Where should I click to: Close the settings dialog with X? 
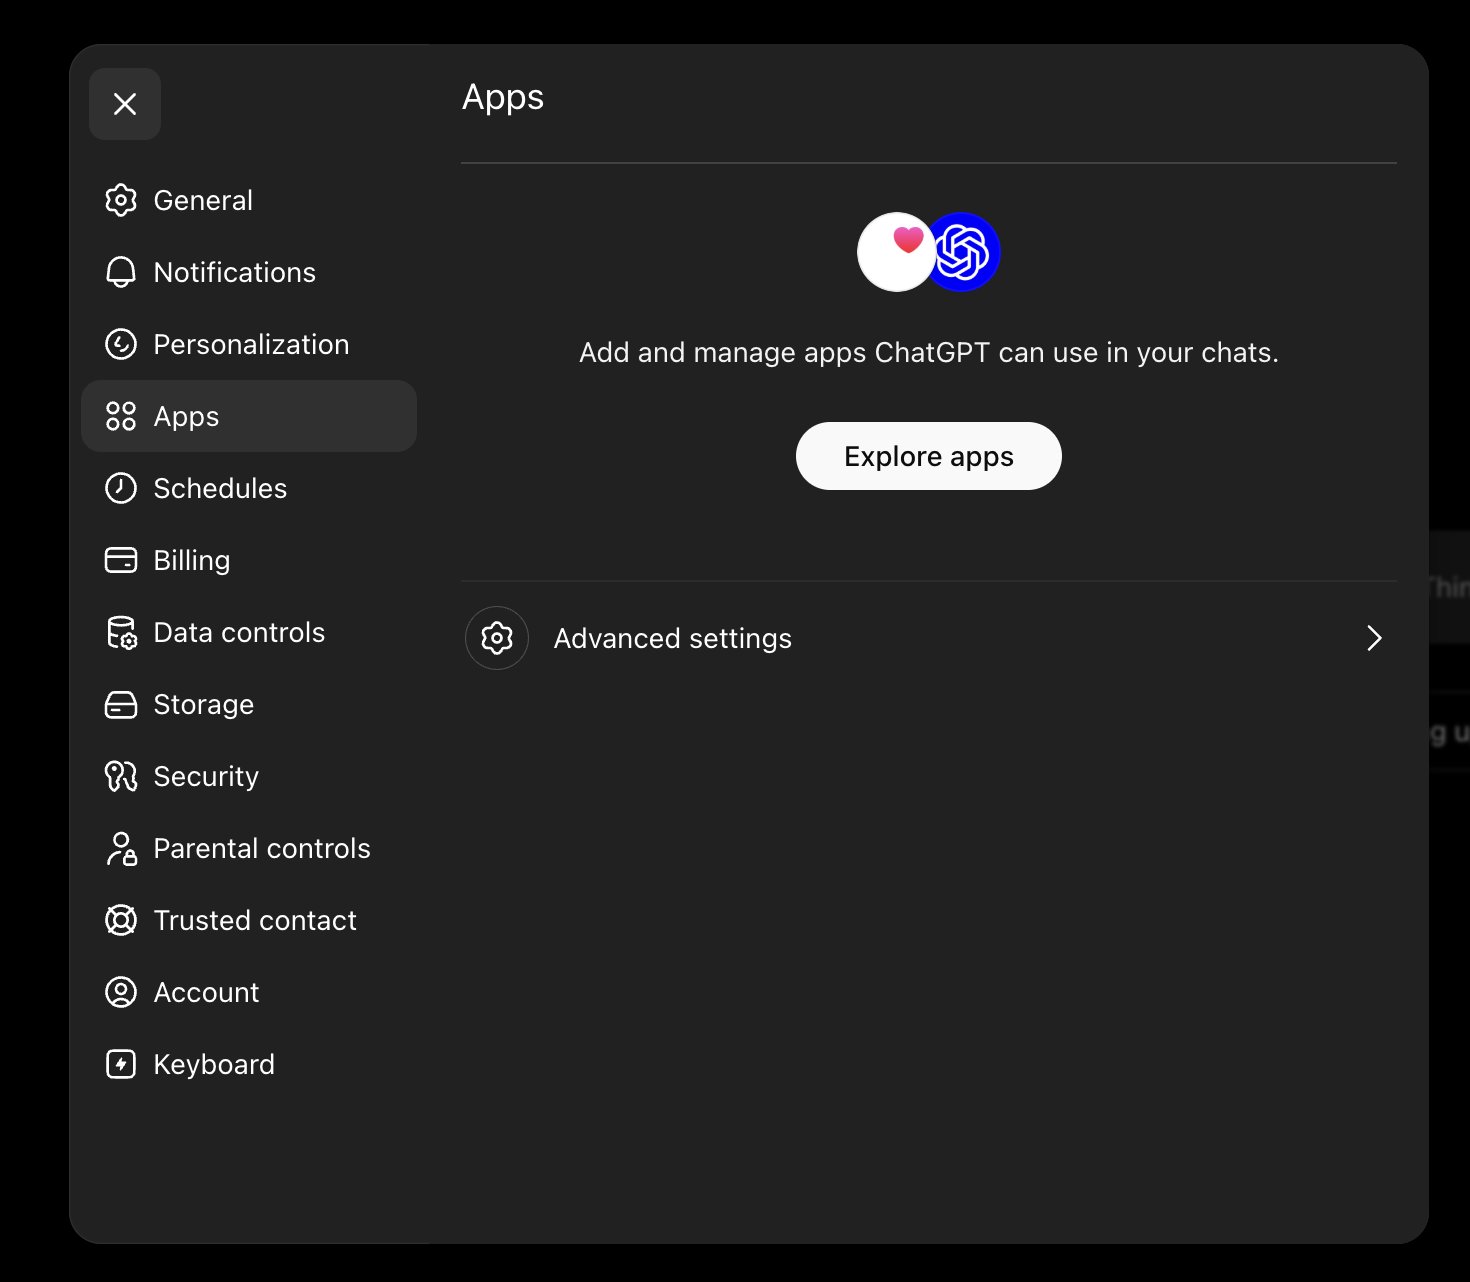(125, 104)
